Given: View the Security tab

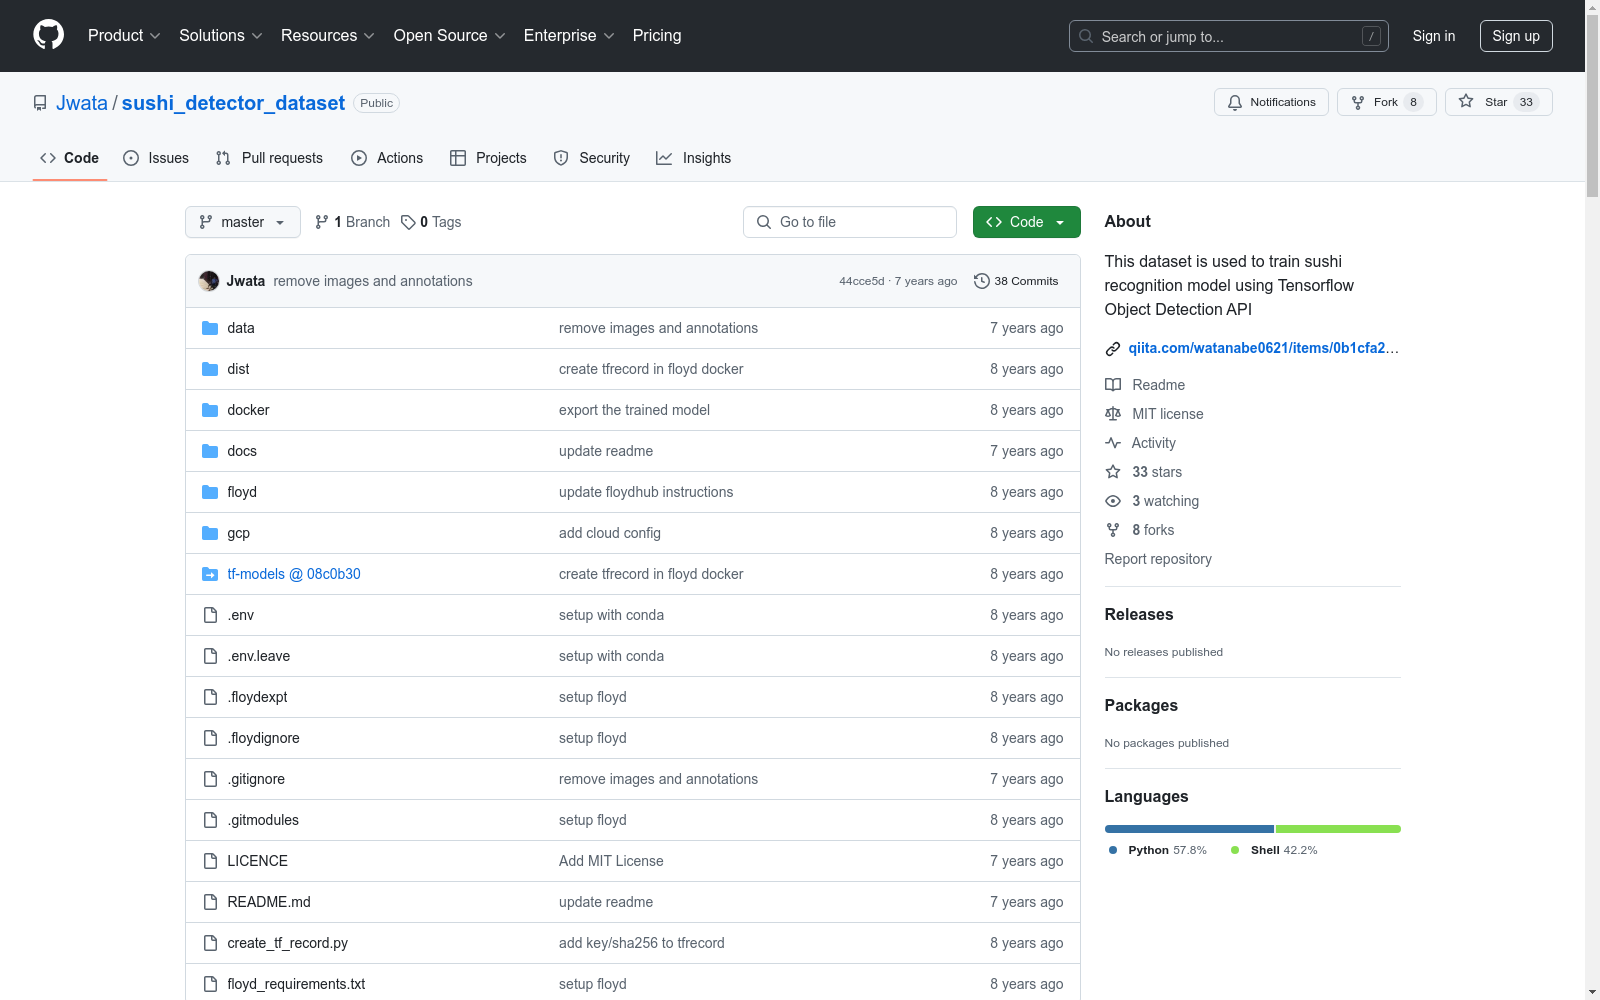Looking at the screenshot, I should point(592,158).
